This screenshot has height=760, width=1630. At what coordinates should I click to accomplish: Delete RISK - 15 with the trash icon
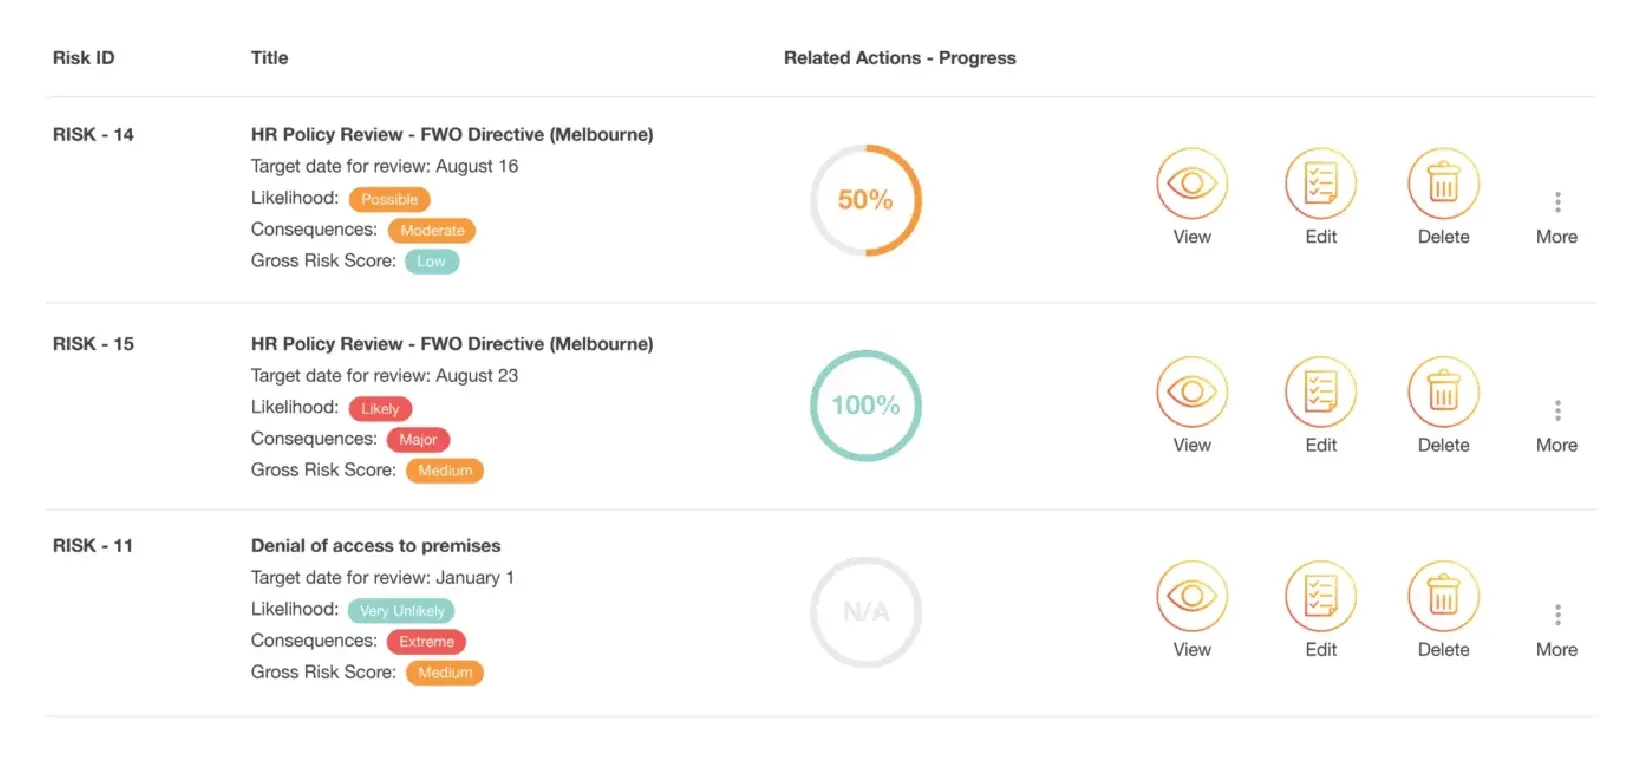coord(1443,392)
